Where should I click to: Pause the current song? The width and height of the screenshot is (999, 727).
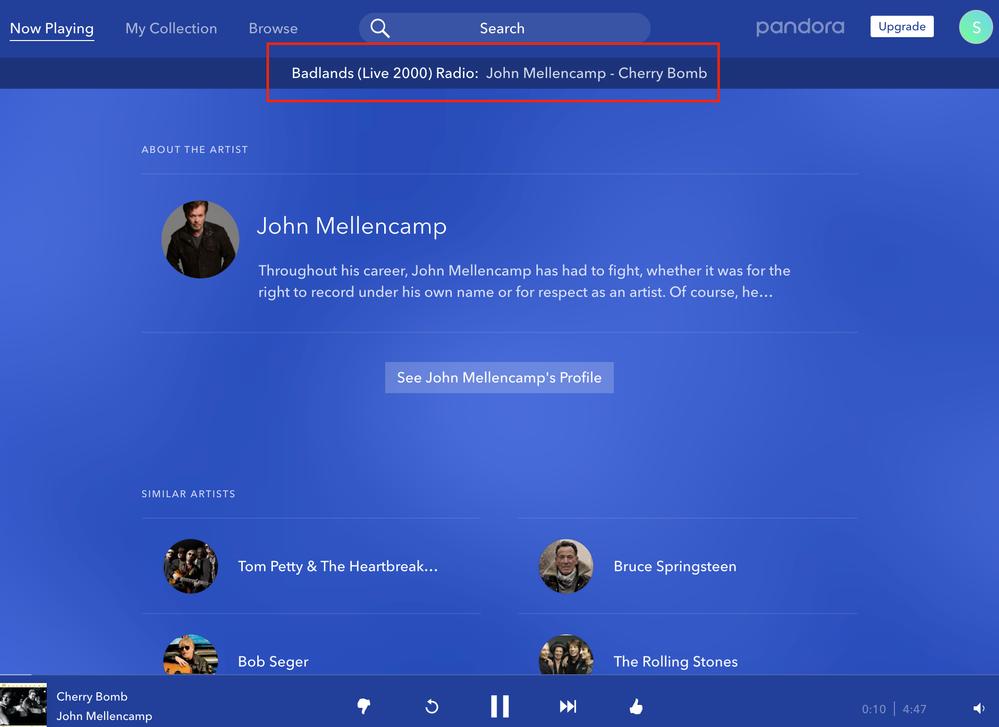click(500, 707)
